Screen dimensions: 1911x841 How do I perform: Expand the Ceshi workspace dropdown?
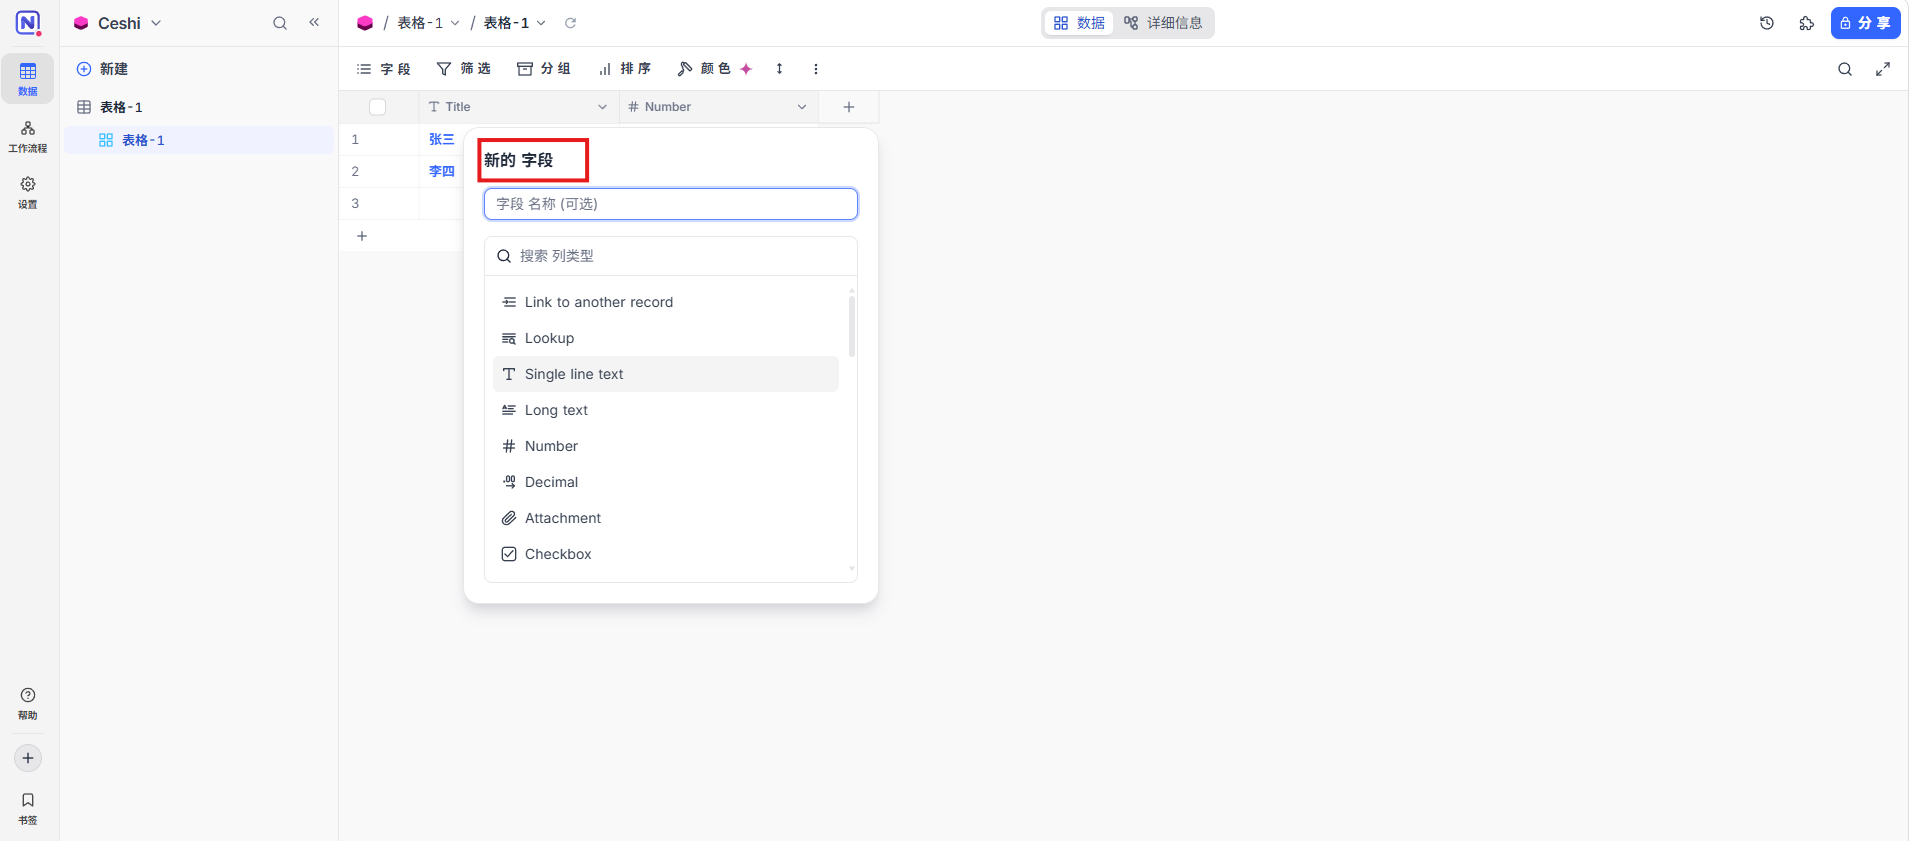click(x=156, y=23)
